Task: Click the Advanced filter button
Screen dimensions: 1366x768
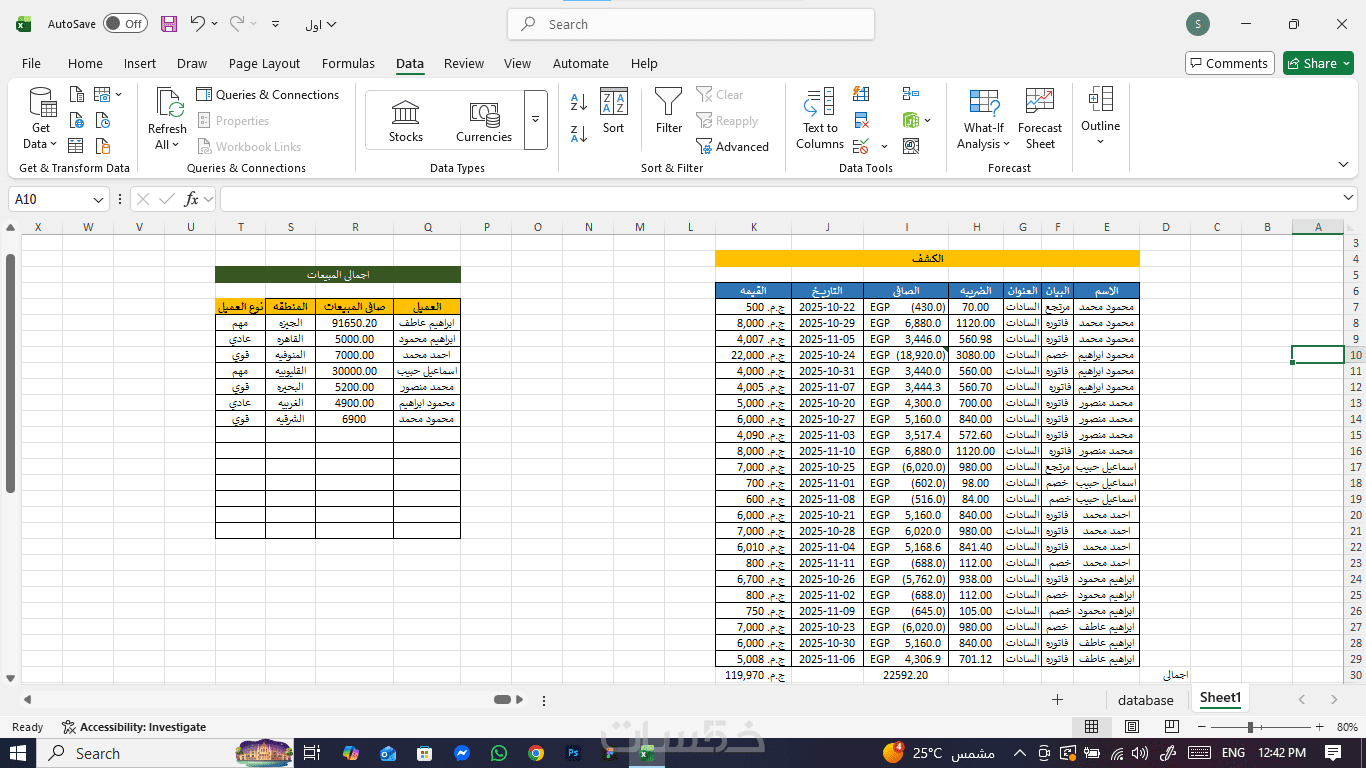Action: [x=733, y=147]
